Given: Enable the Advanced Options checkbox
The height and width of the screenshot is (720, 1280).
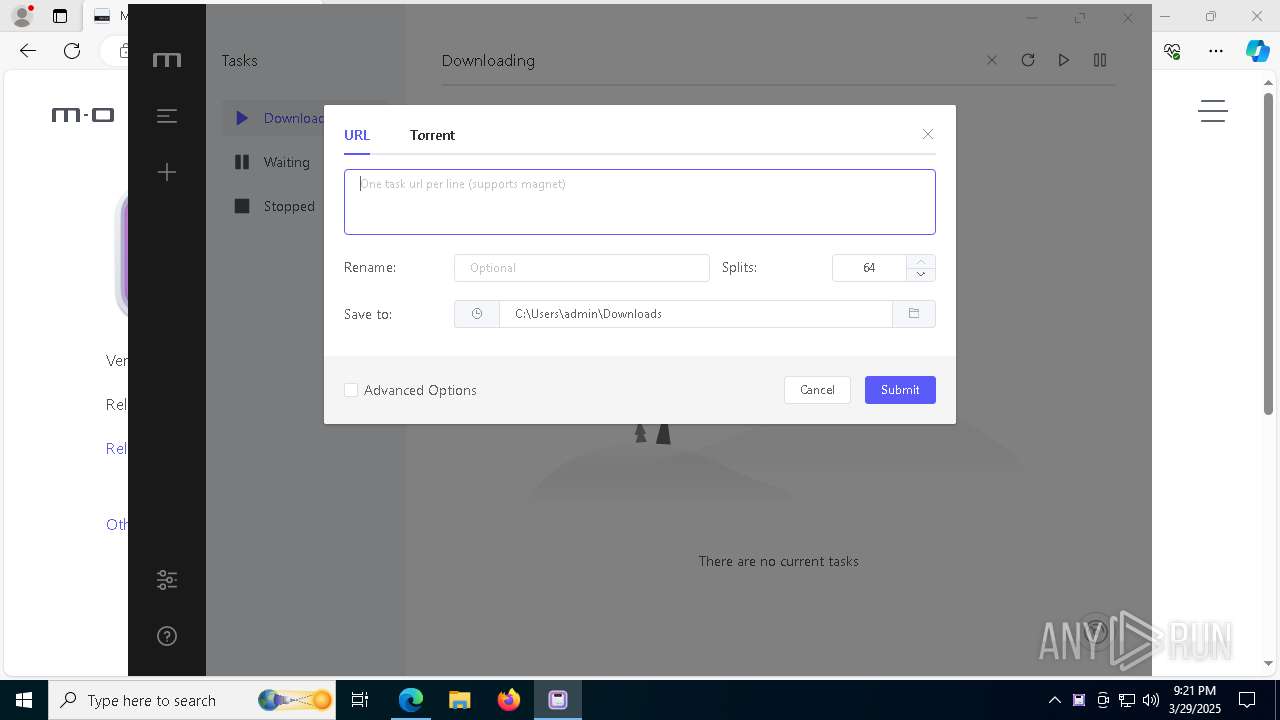Looking at the screenshot, I should pyautogui.click(x=351, y=390).
